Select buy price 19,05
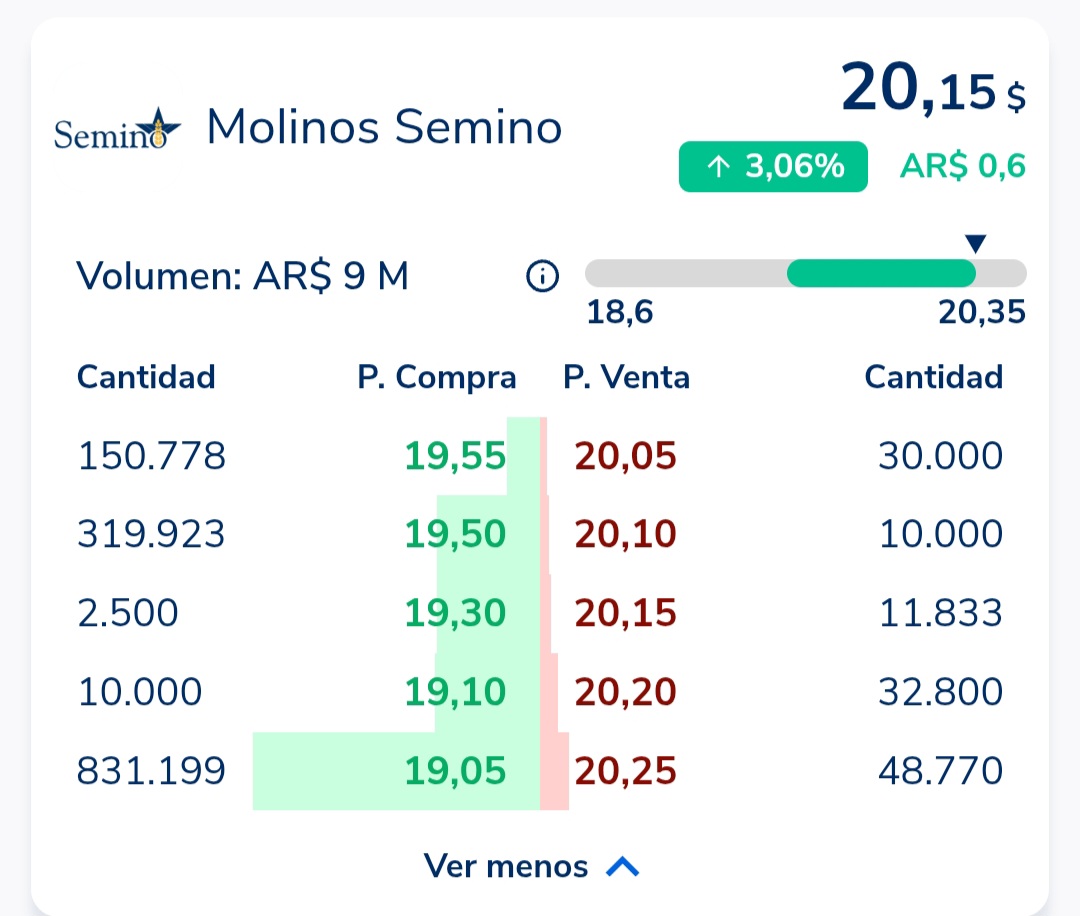Viewport: 1080px width, 916px height. [455, 771]
